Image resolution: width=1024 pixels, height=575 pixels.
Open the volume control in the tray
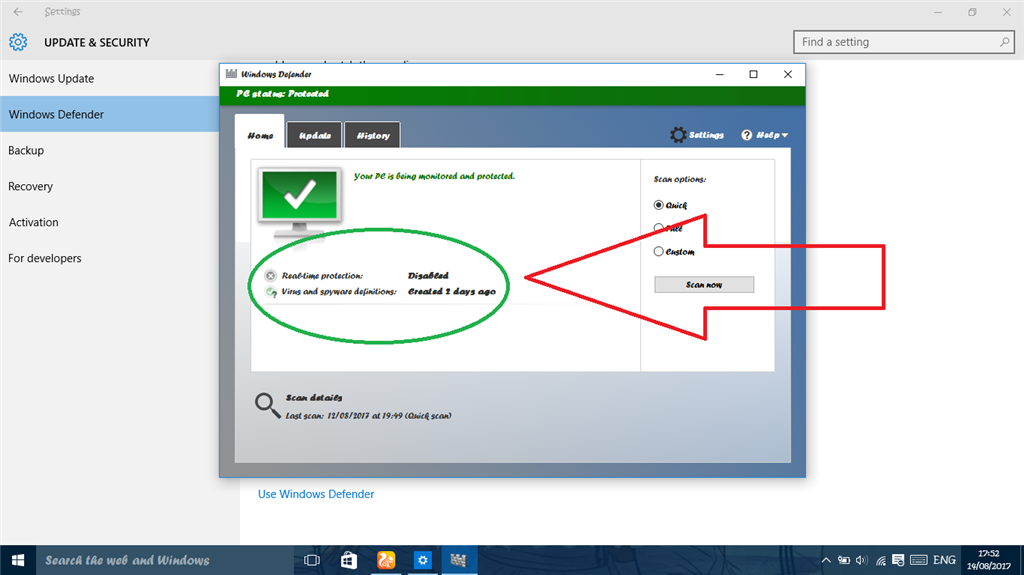pyautogui.click(x=861, y=560)
